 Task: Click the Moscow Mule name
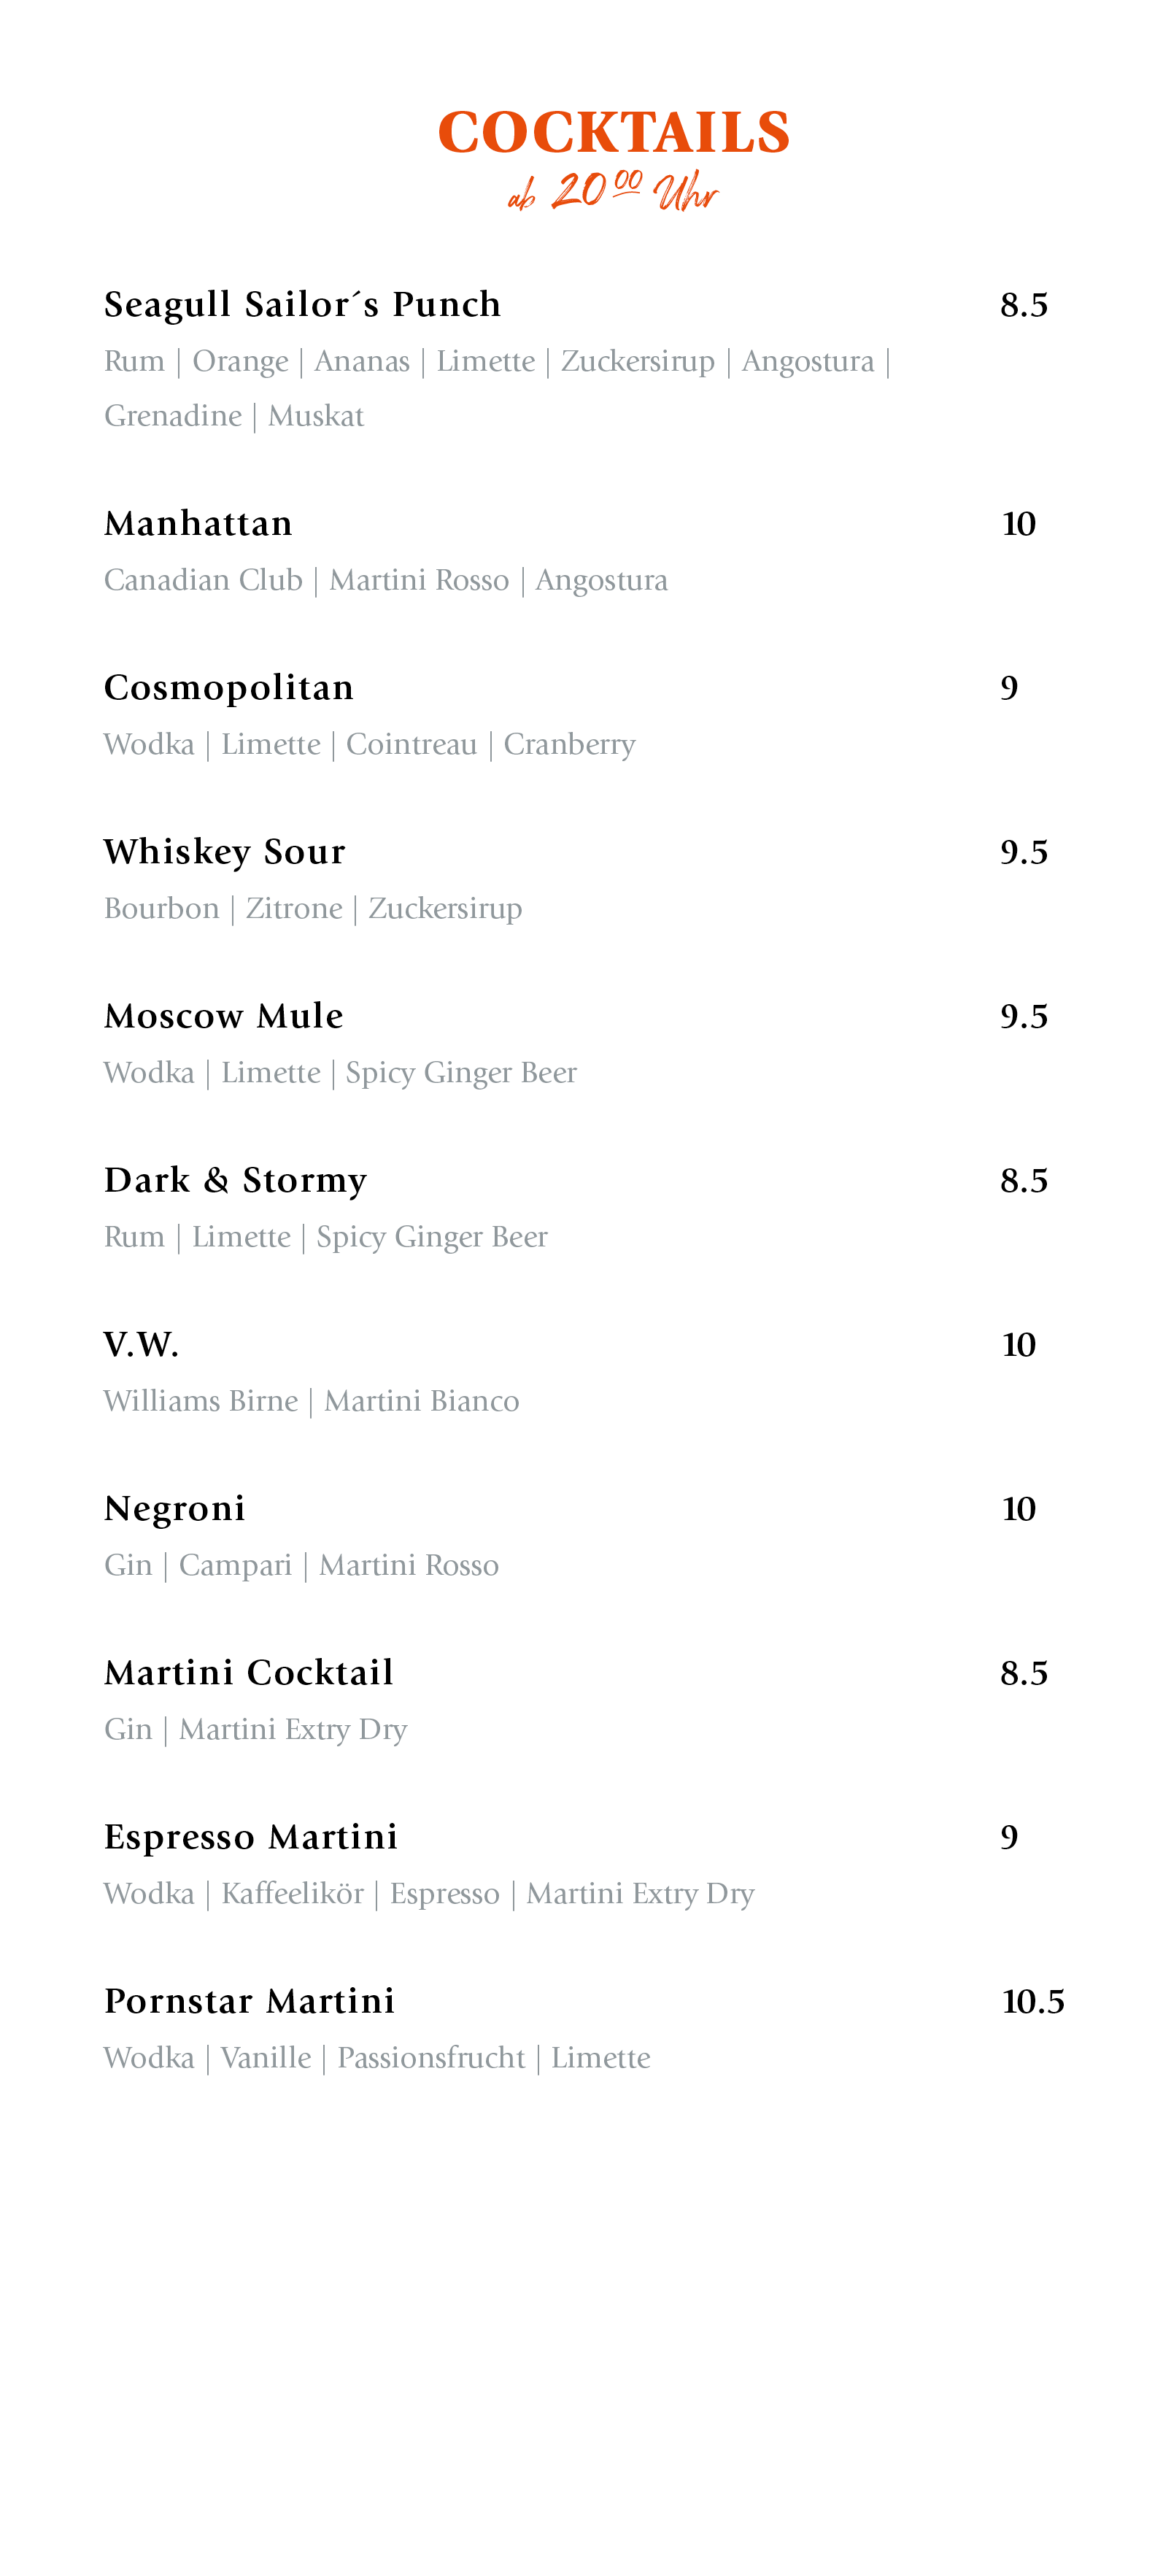coord(224,1016)
